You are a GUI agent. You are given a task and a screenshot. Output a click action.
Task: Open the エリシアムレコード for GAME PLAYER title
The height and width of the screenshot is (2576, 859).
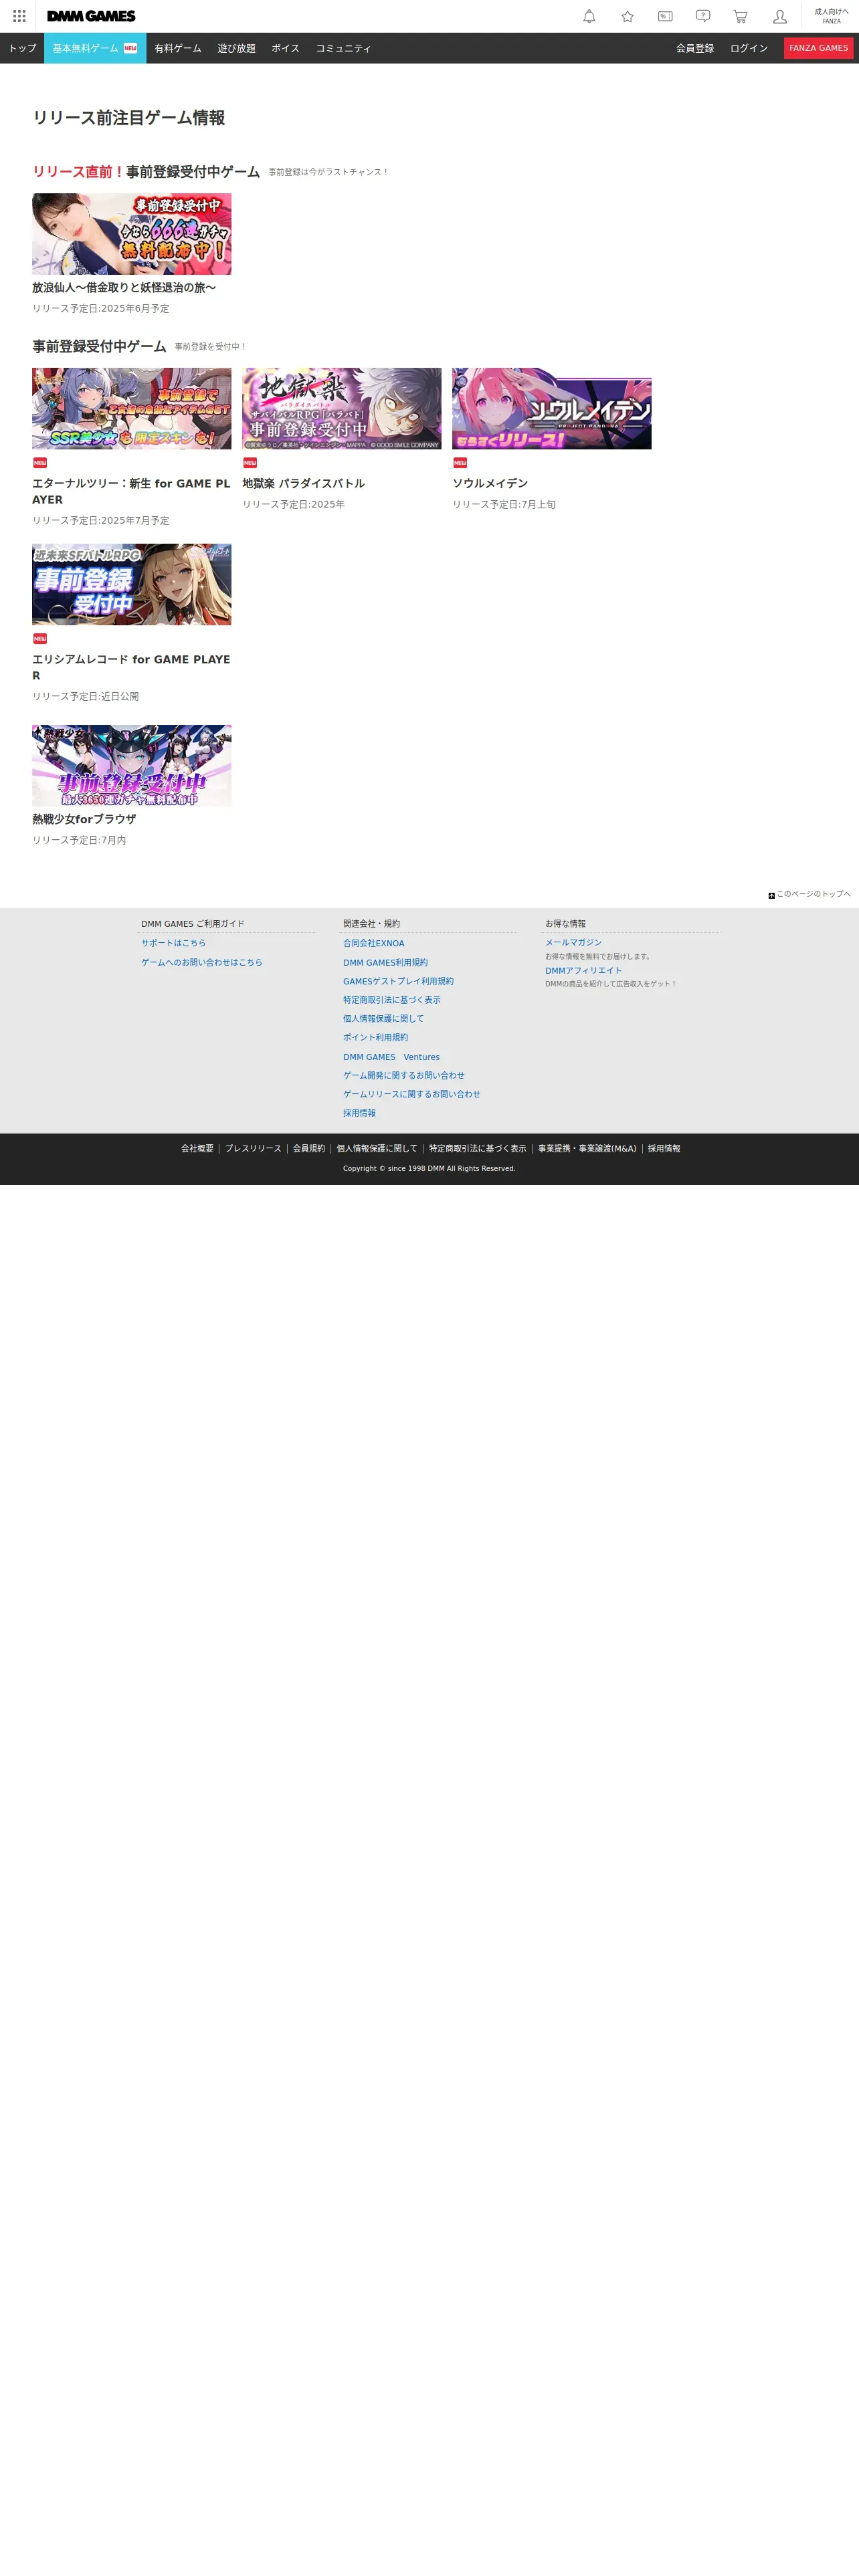tap(131, 667)
